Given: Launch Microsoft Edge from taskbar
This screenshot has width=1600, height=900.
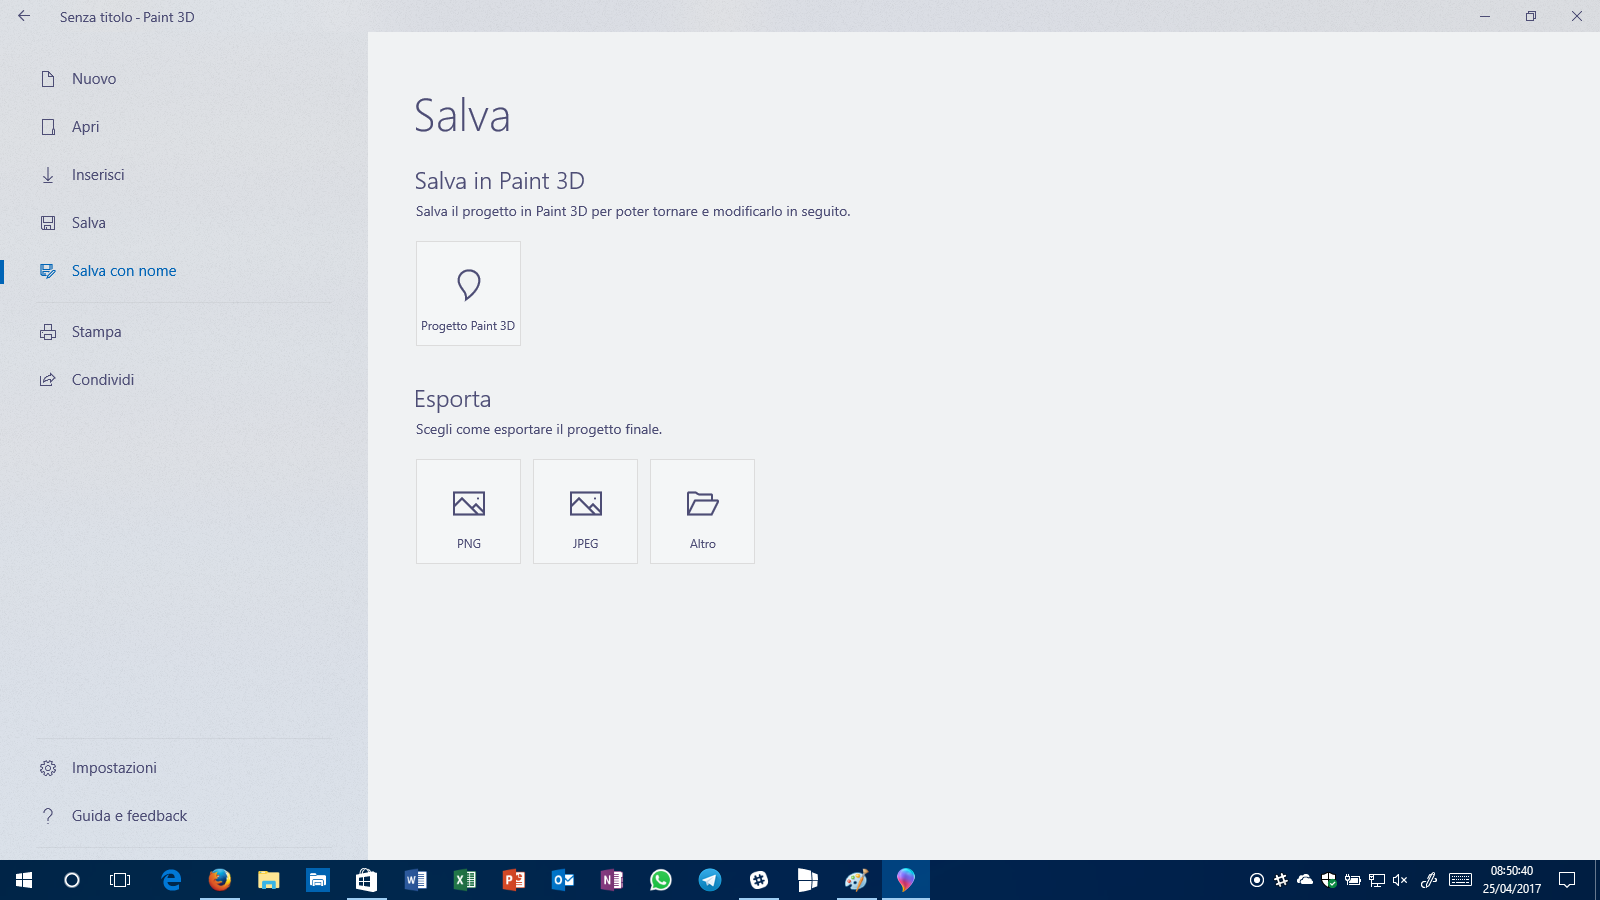Looking at the screenshot, I should pyautogui.click(x=171, y=880).
